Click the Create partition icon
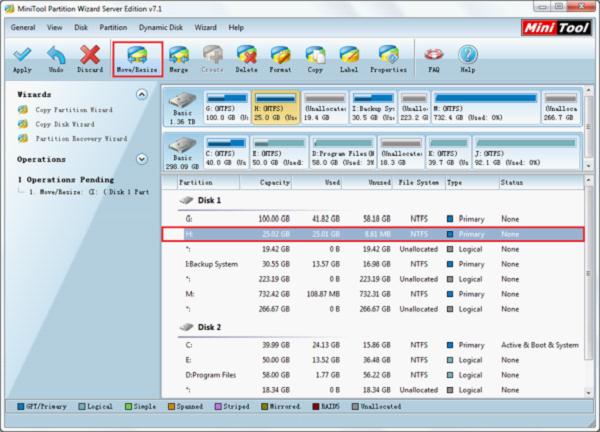Screen dimensions: 600x432 click(212, 55)
